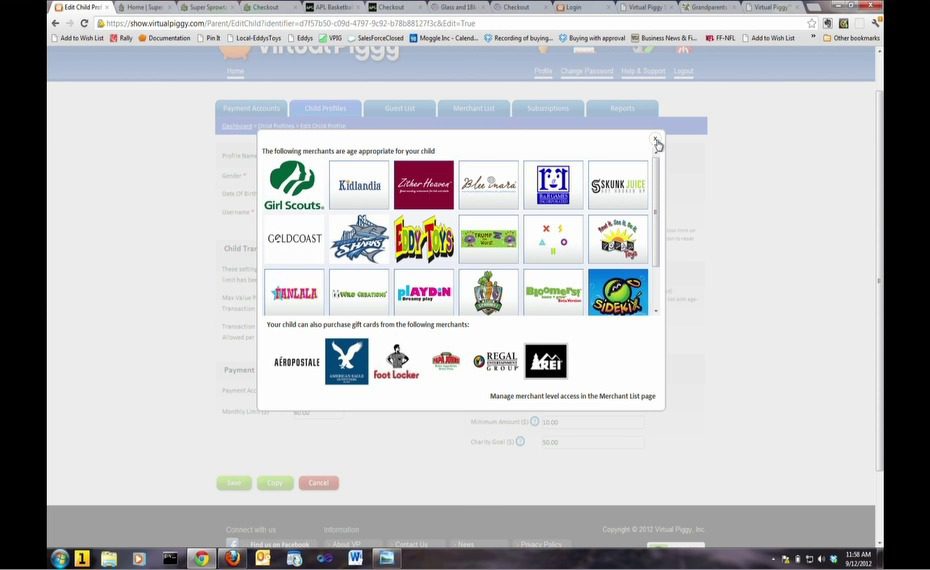Select the Goldcoast merchant logo
The height and width of the screenshot is (570, 930).
pyautogui.click(x=294, y=239)
